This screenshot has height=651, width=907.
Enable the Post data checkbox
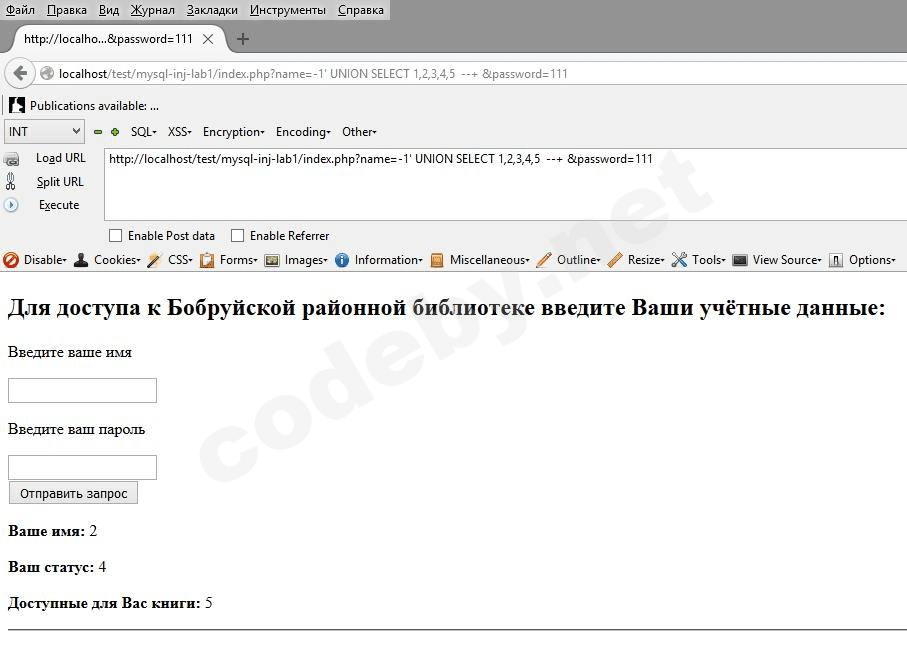click(116, 236)
